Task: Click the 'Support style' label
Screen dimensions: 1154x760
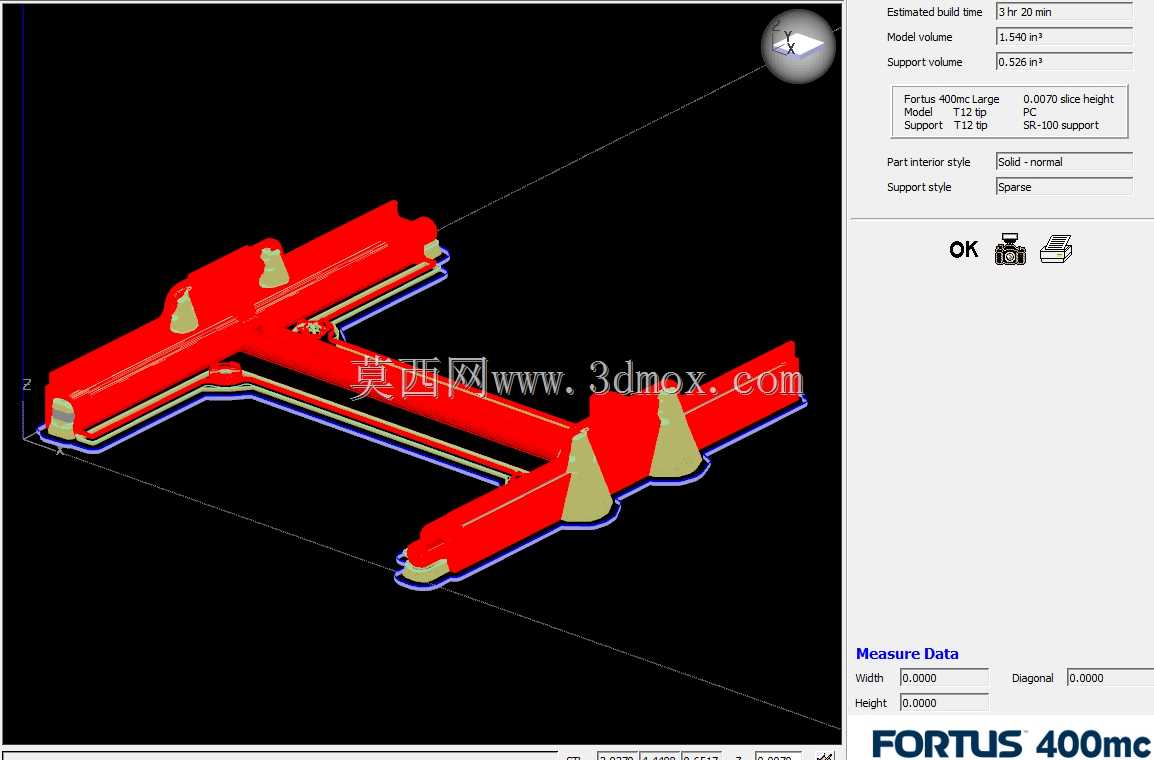Action: (x=918, y=187)
